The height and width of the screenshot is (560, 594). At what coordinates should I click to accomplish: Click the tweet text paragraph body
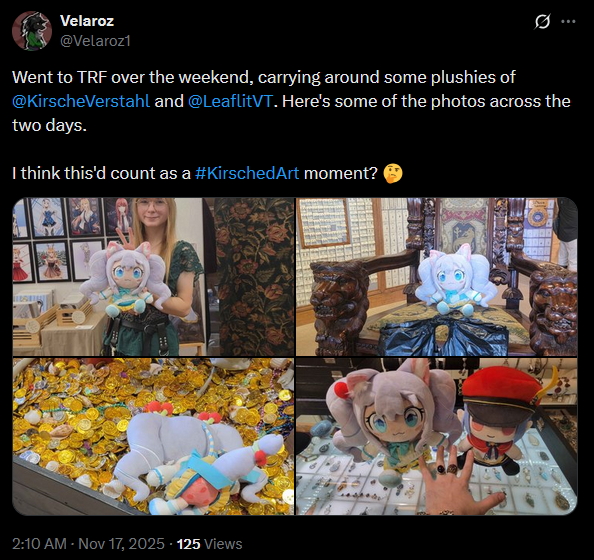pyautogui.click(x=291, y=125)
